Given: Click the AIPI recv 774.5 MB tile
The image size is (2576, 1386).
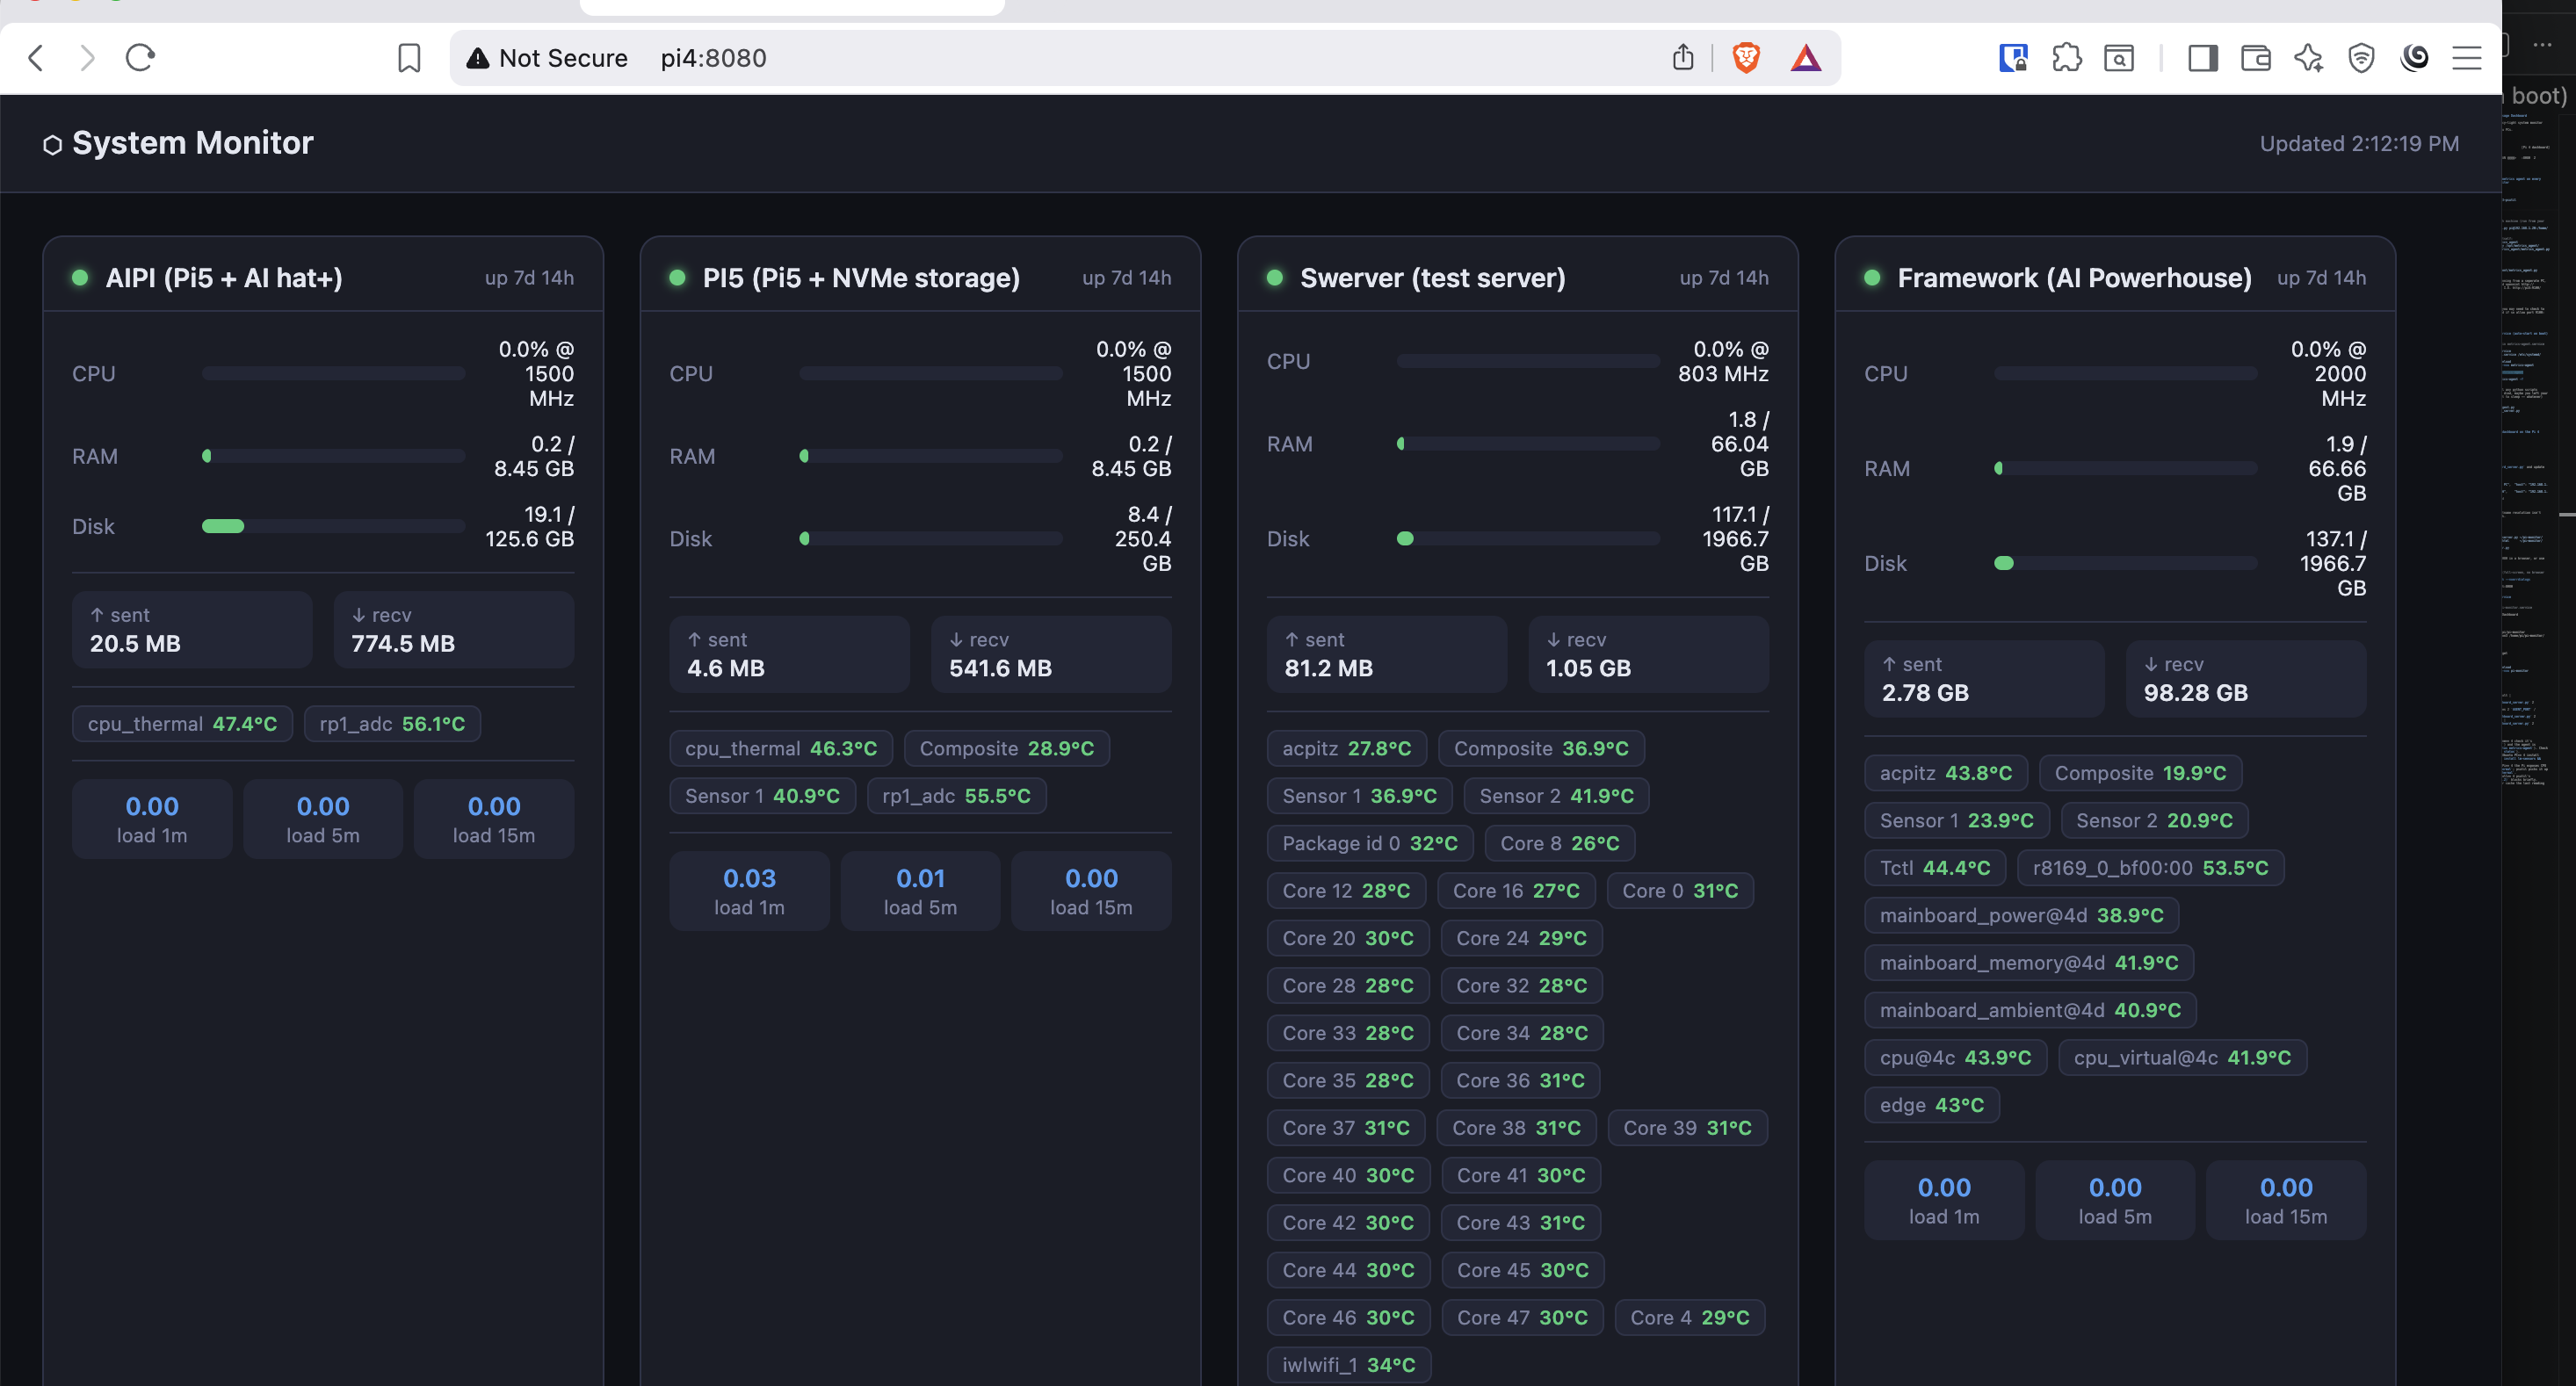Looking at the screenshot, I should [453, 630].
